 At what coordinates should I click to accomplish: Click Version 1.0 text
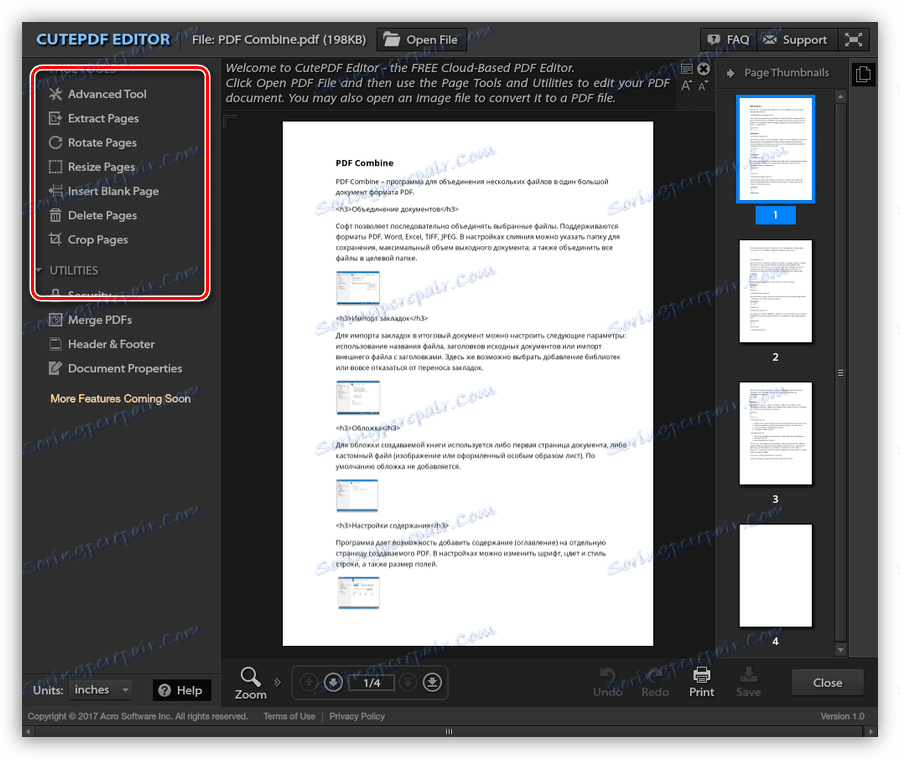coord(842,717)
